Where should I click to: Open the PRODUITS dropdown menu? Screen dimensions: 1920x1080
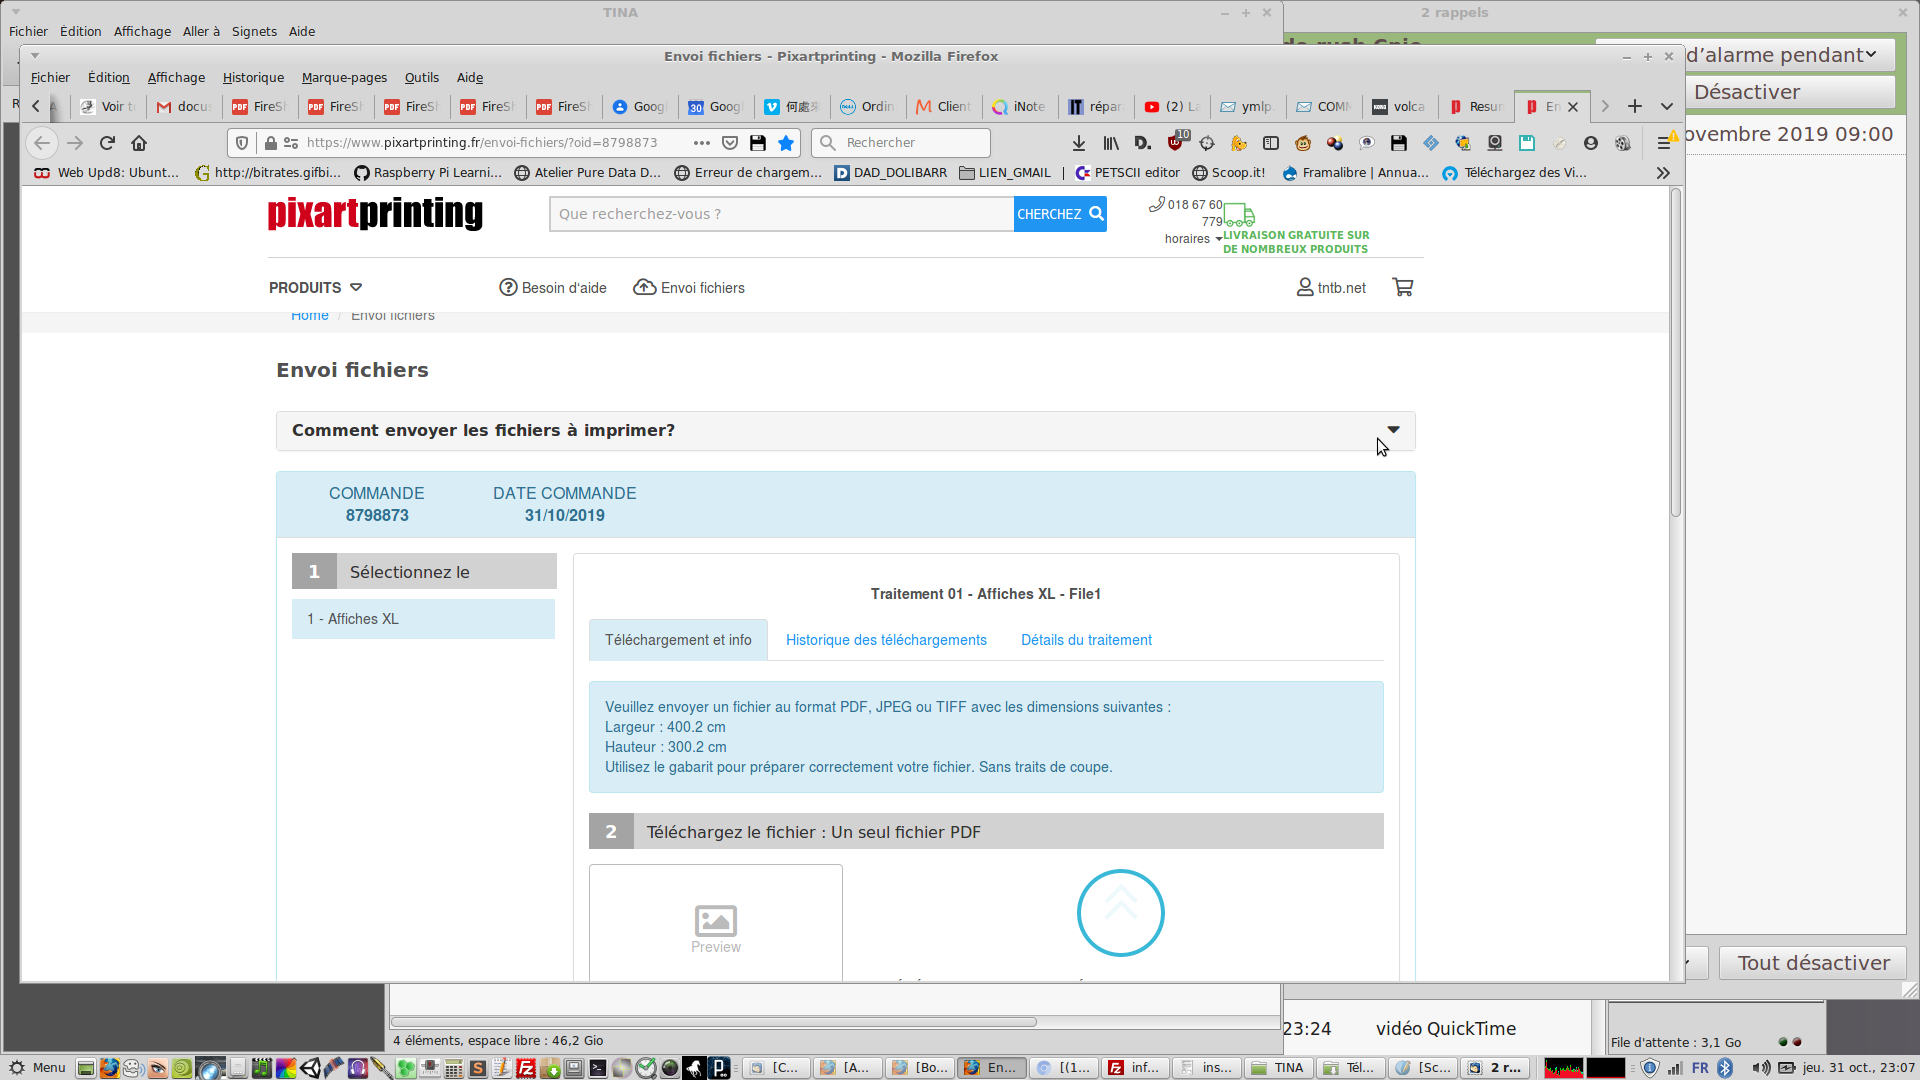tap(315, 288)
